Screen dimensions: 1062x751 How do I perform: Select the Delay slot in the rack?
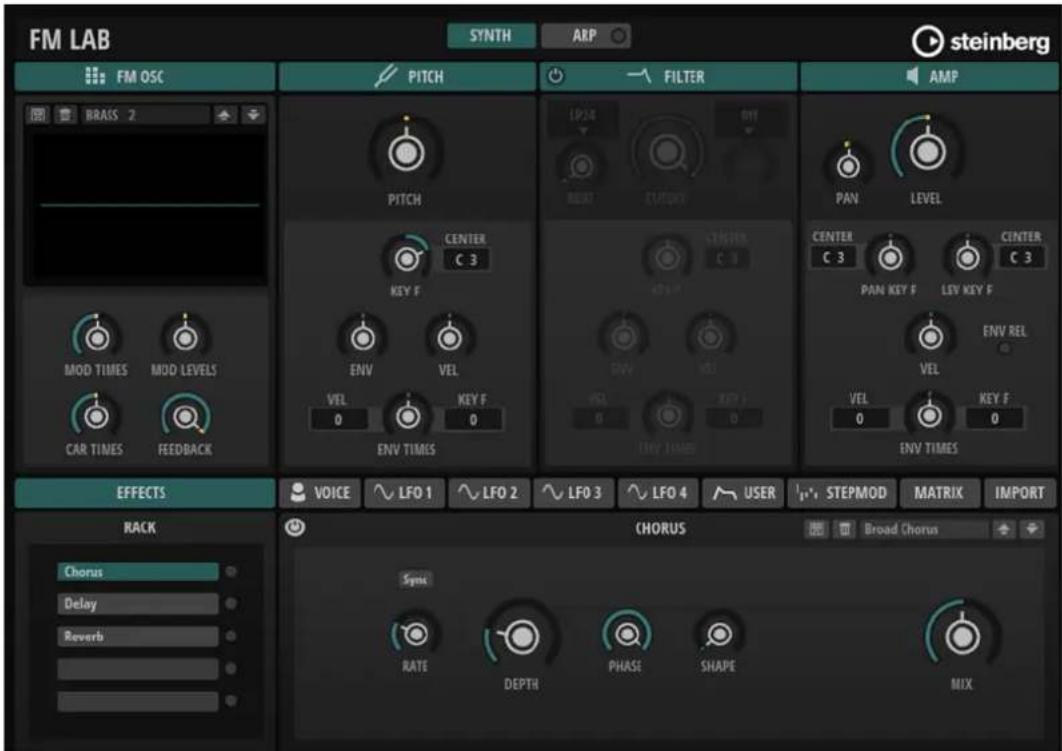pos(137,603)
